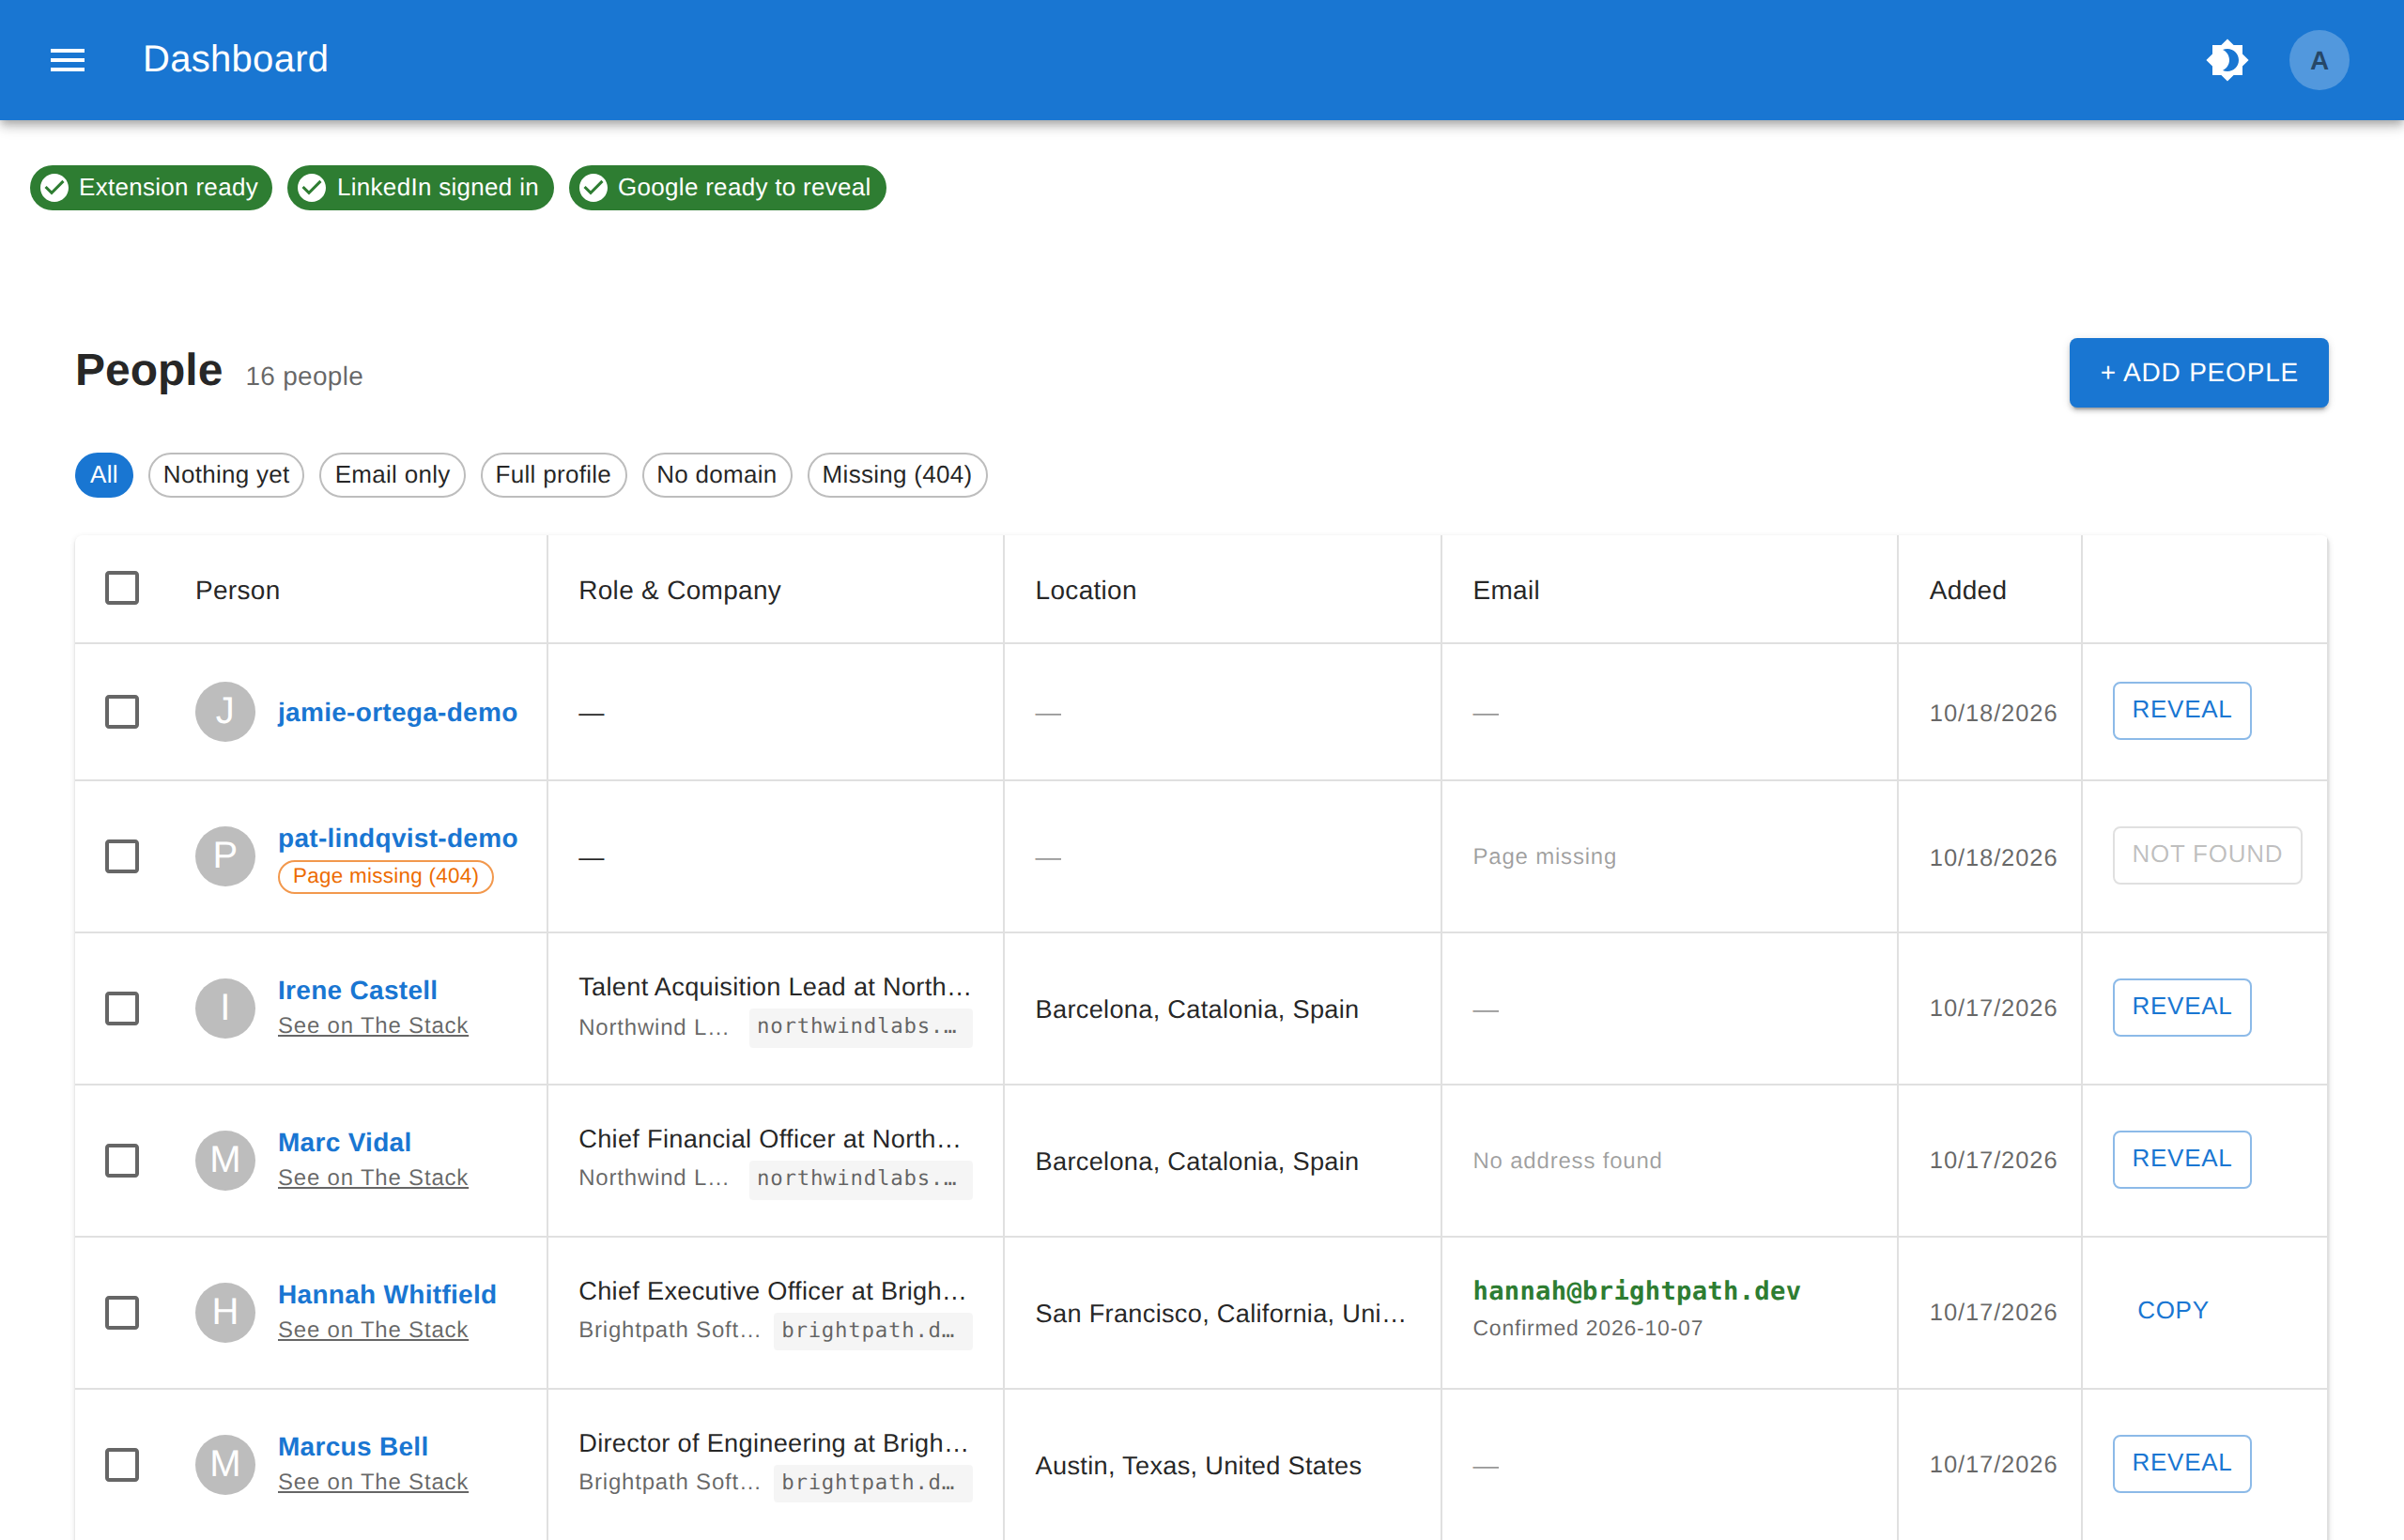
Task: Click the Extension ready status chip
Action: 151,187
